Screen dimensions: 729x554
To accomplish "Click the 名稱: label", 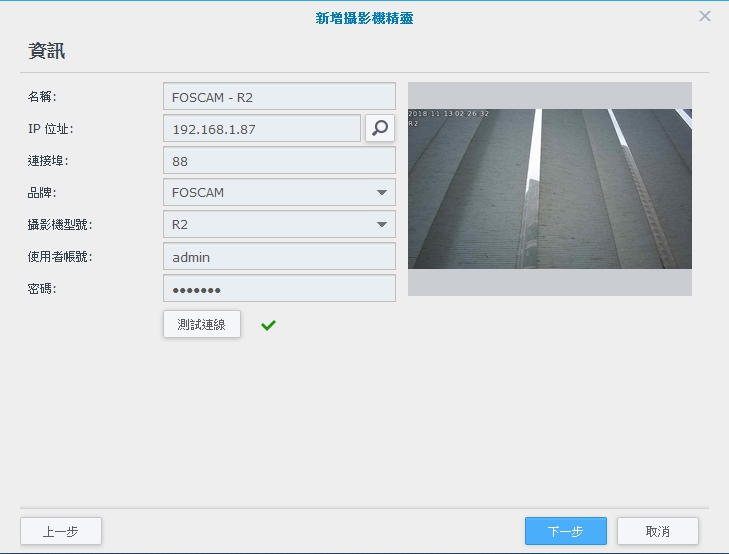I will click(x=42, y=97).
